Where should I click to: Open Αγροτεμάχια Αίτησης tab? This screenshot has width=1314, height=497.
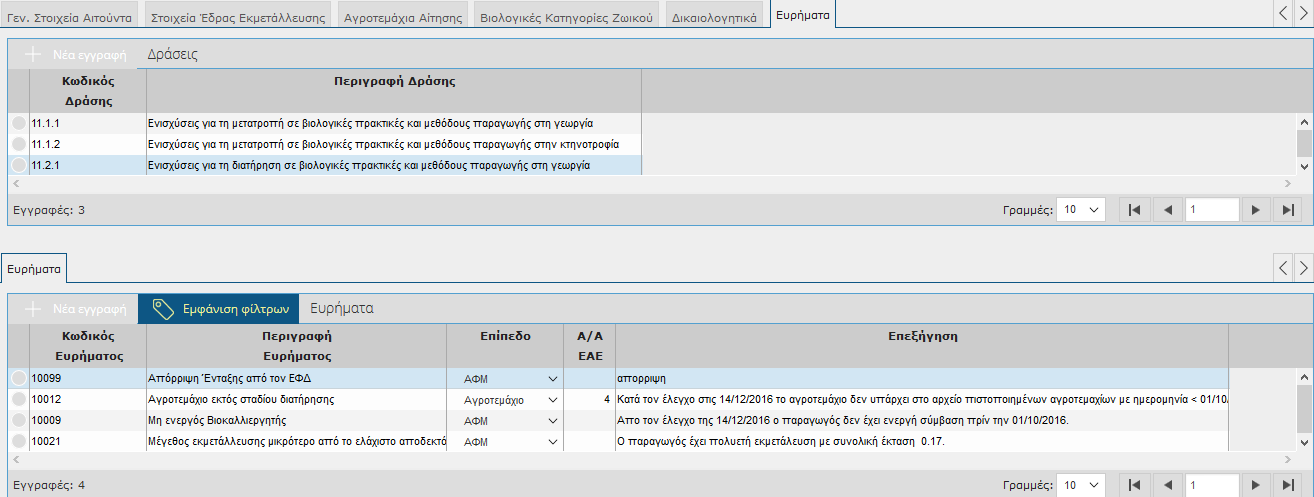click(x=402, y=17)
